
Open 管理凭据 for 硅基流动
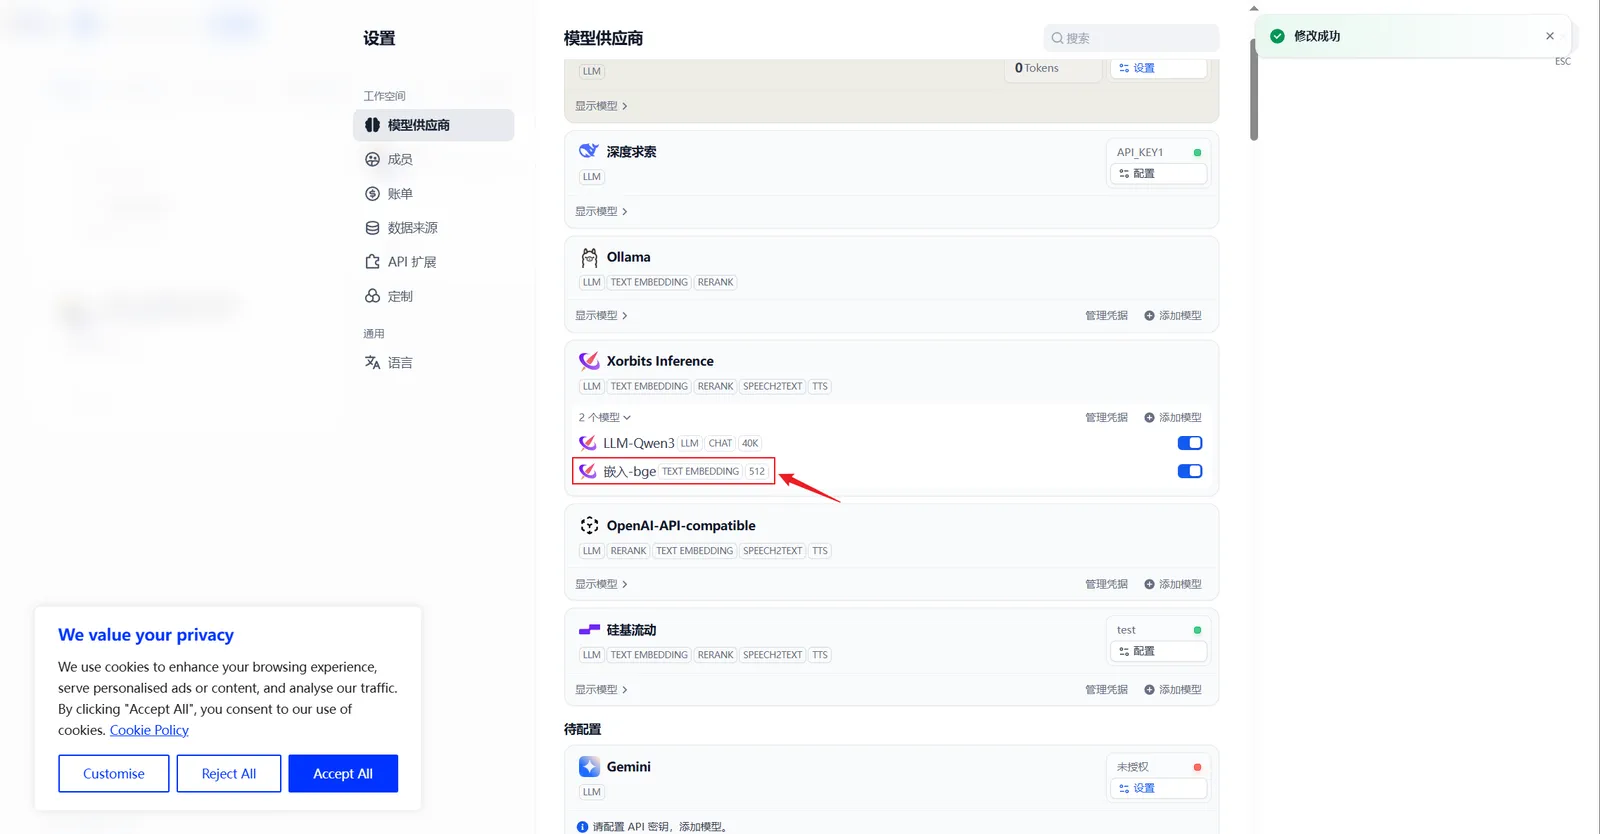point(1106,690)
